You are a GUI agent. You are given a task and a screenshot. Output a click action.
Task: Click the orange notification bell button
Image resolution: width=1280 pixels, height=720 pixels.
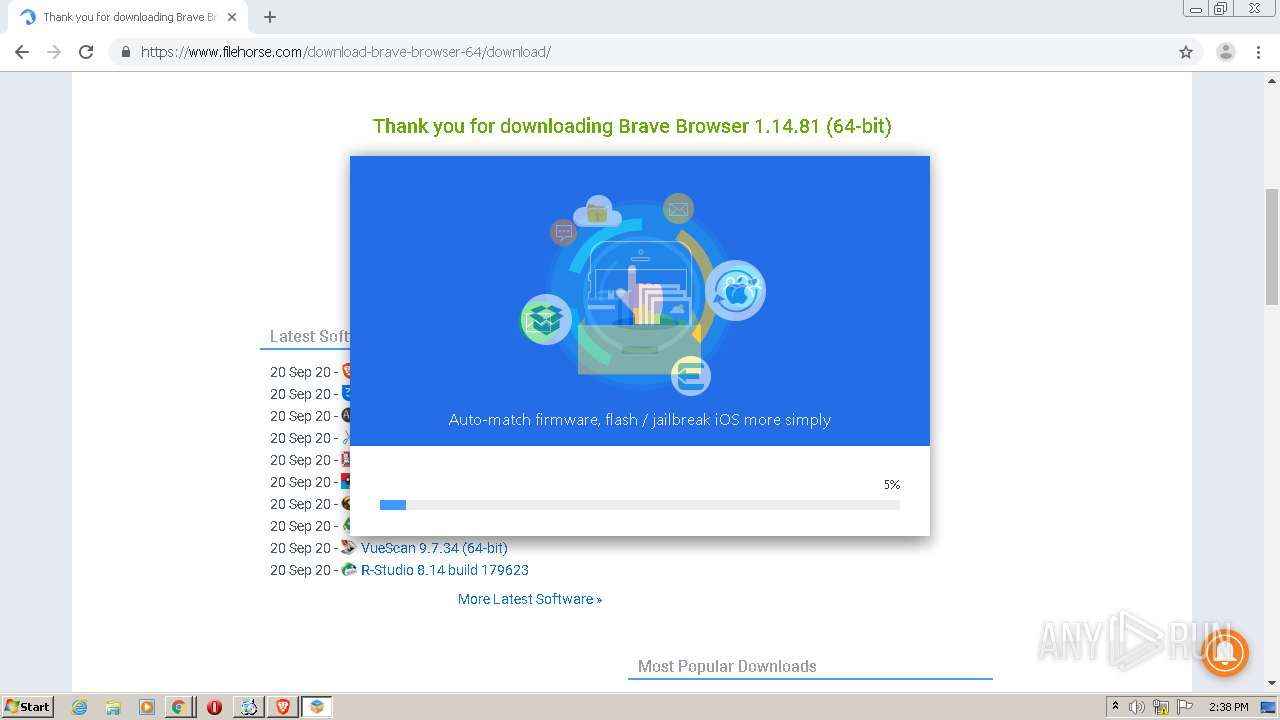pos(1224,652)
